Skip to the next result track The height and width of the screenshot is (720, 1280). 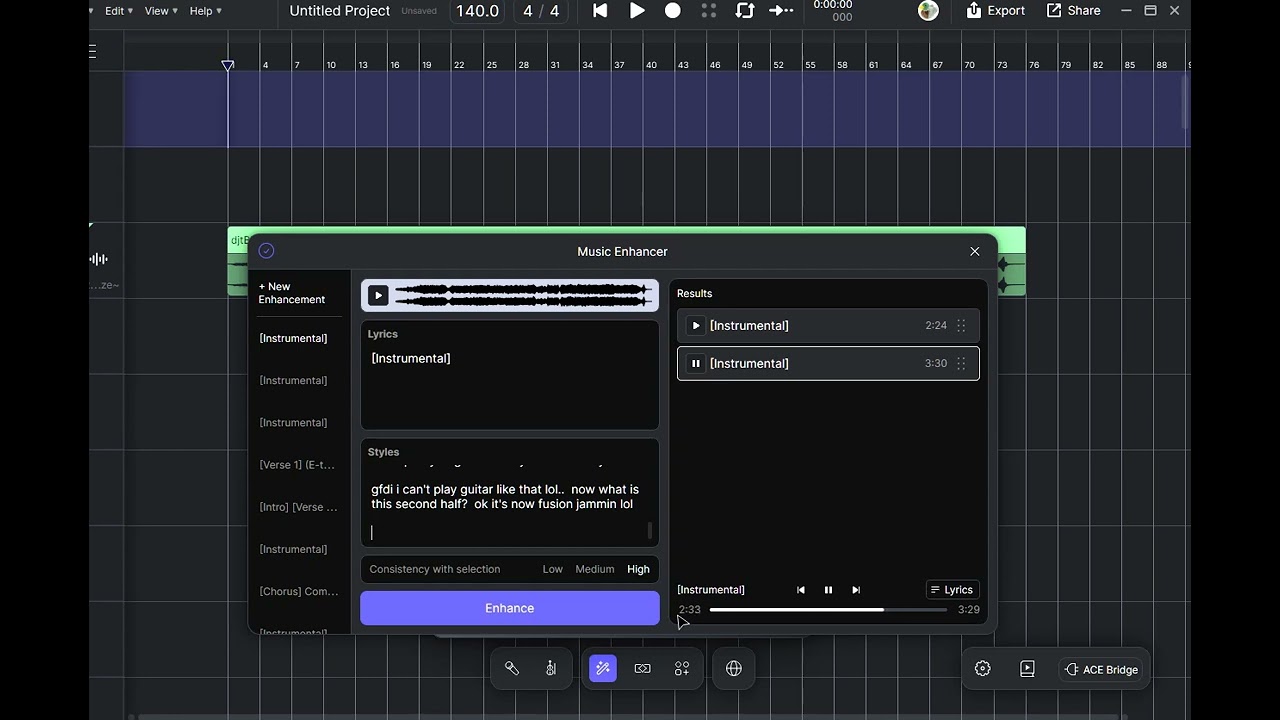[x=856, y=590]
